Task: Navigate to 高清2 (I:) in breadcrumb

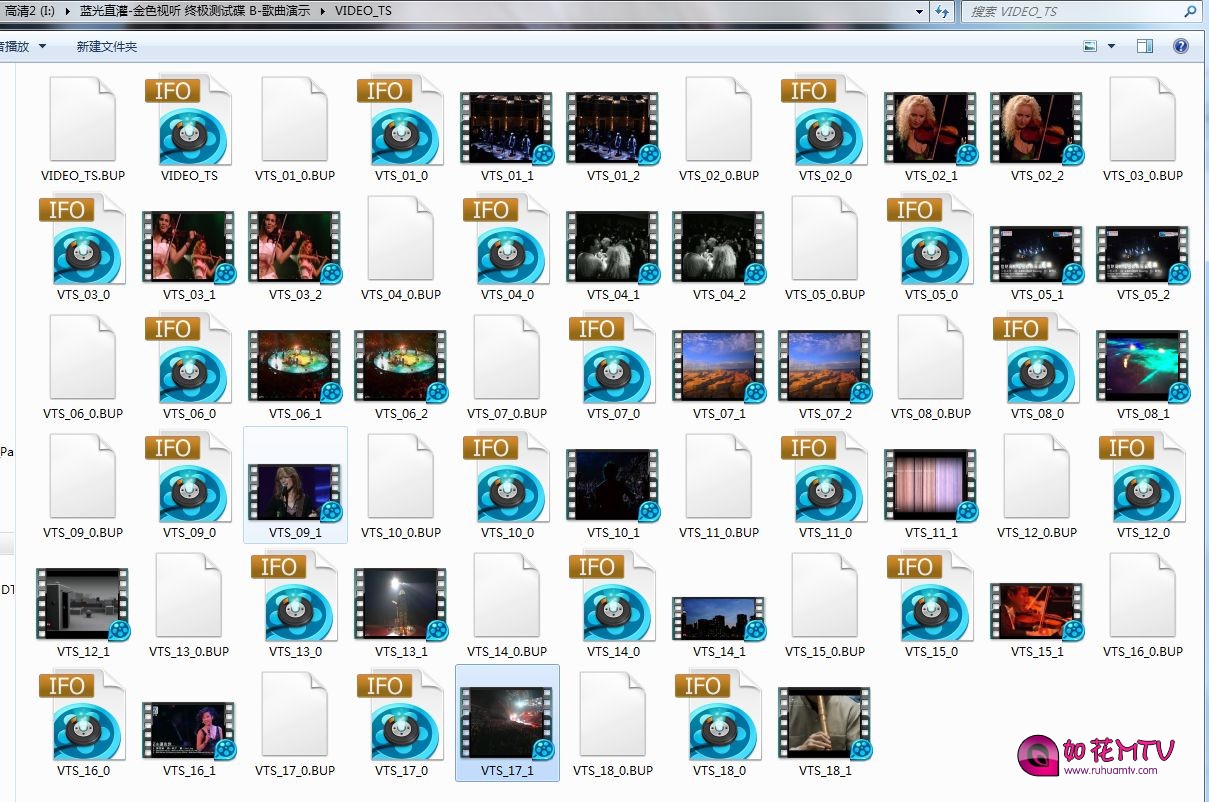Action: pyautogui.click(x=27, y=12)
